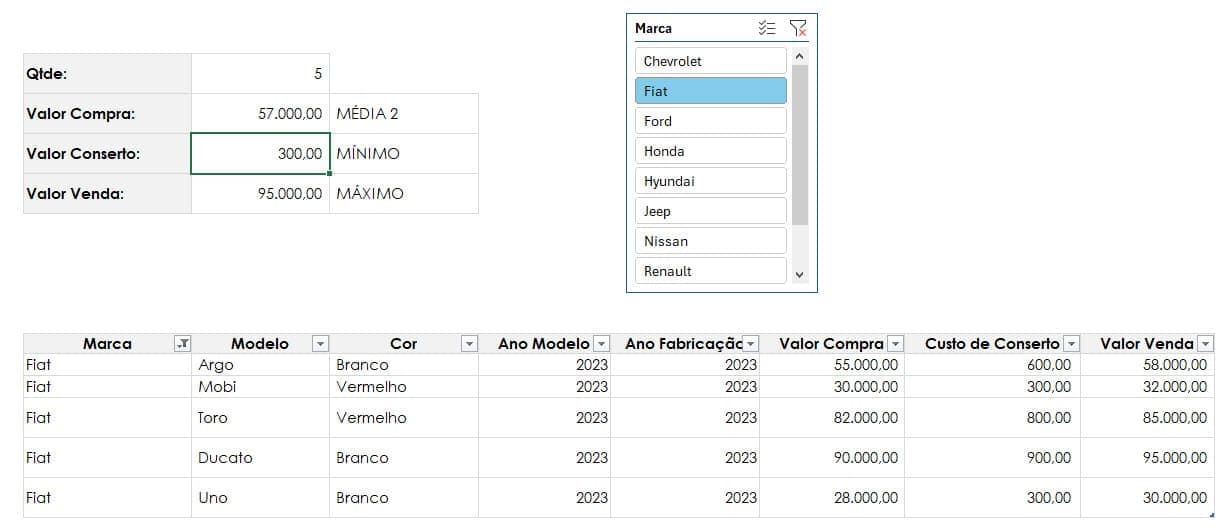The image size is (1227, 532).
Task: Open the Ano Fabricação filter dropdown
Action: (751, 344)
